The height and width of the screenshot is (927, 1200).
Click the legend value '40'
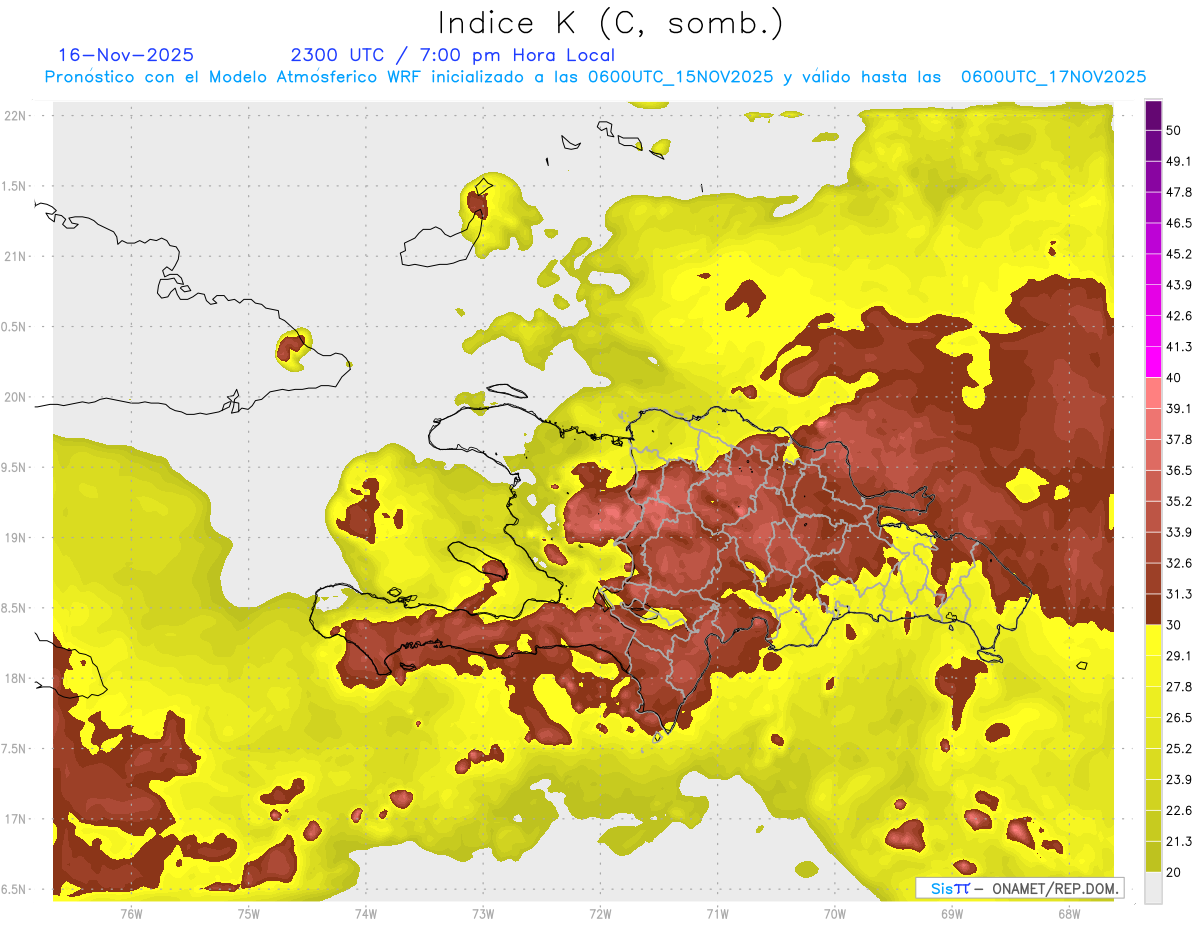click(1174, 378)
